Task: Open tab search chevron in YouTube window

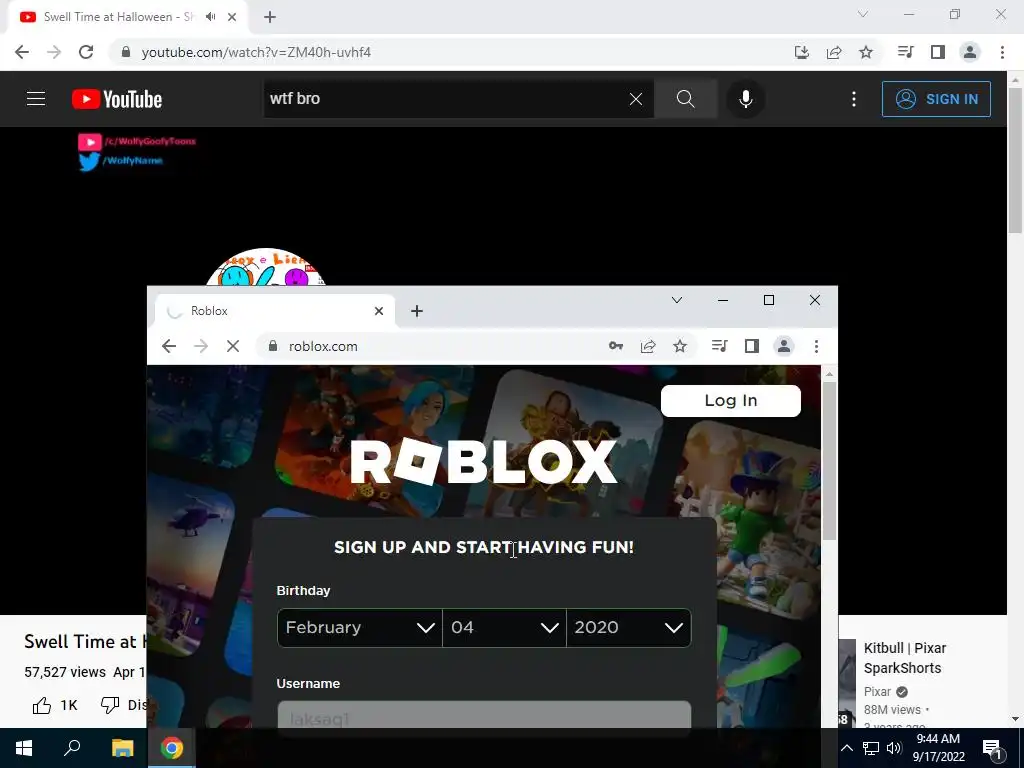Action: [863, 14]
